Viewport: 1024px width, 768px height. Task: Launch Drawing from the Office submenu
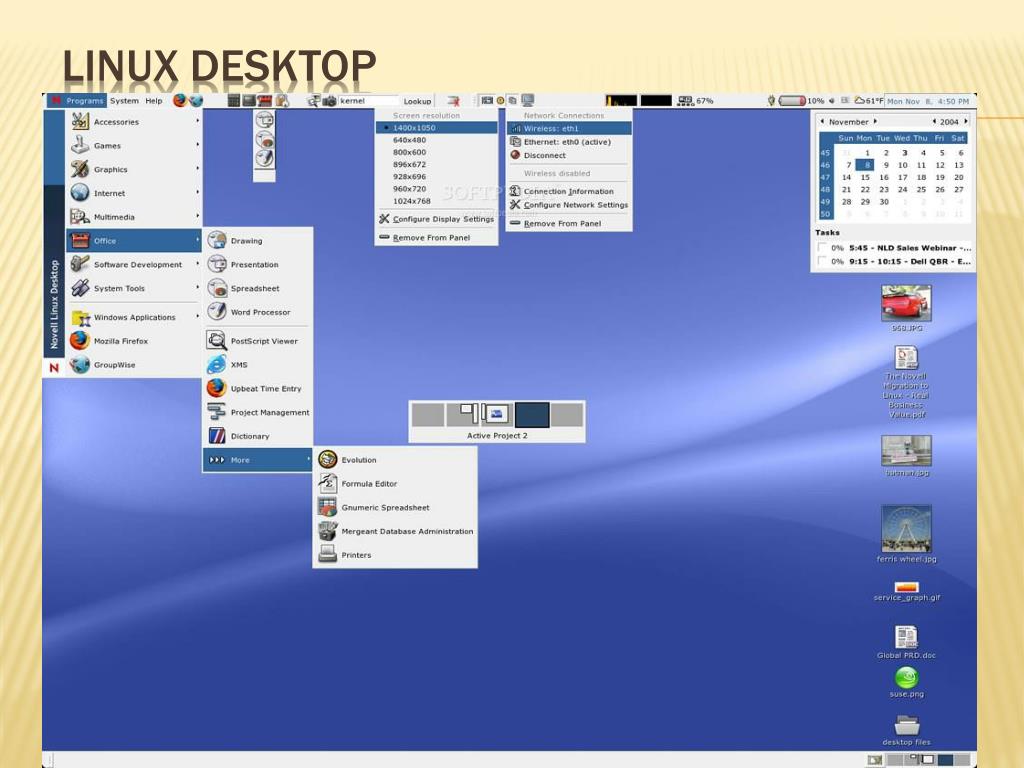coord(258,241)
